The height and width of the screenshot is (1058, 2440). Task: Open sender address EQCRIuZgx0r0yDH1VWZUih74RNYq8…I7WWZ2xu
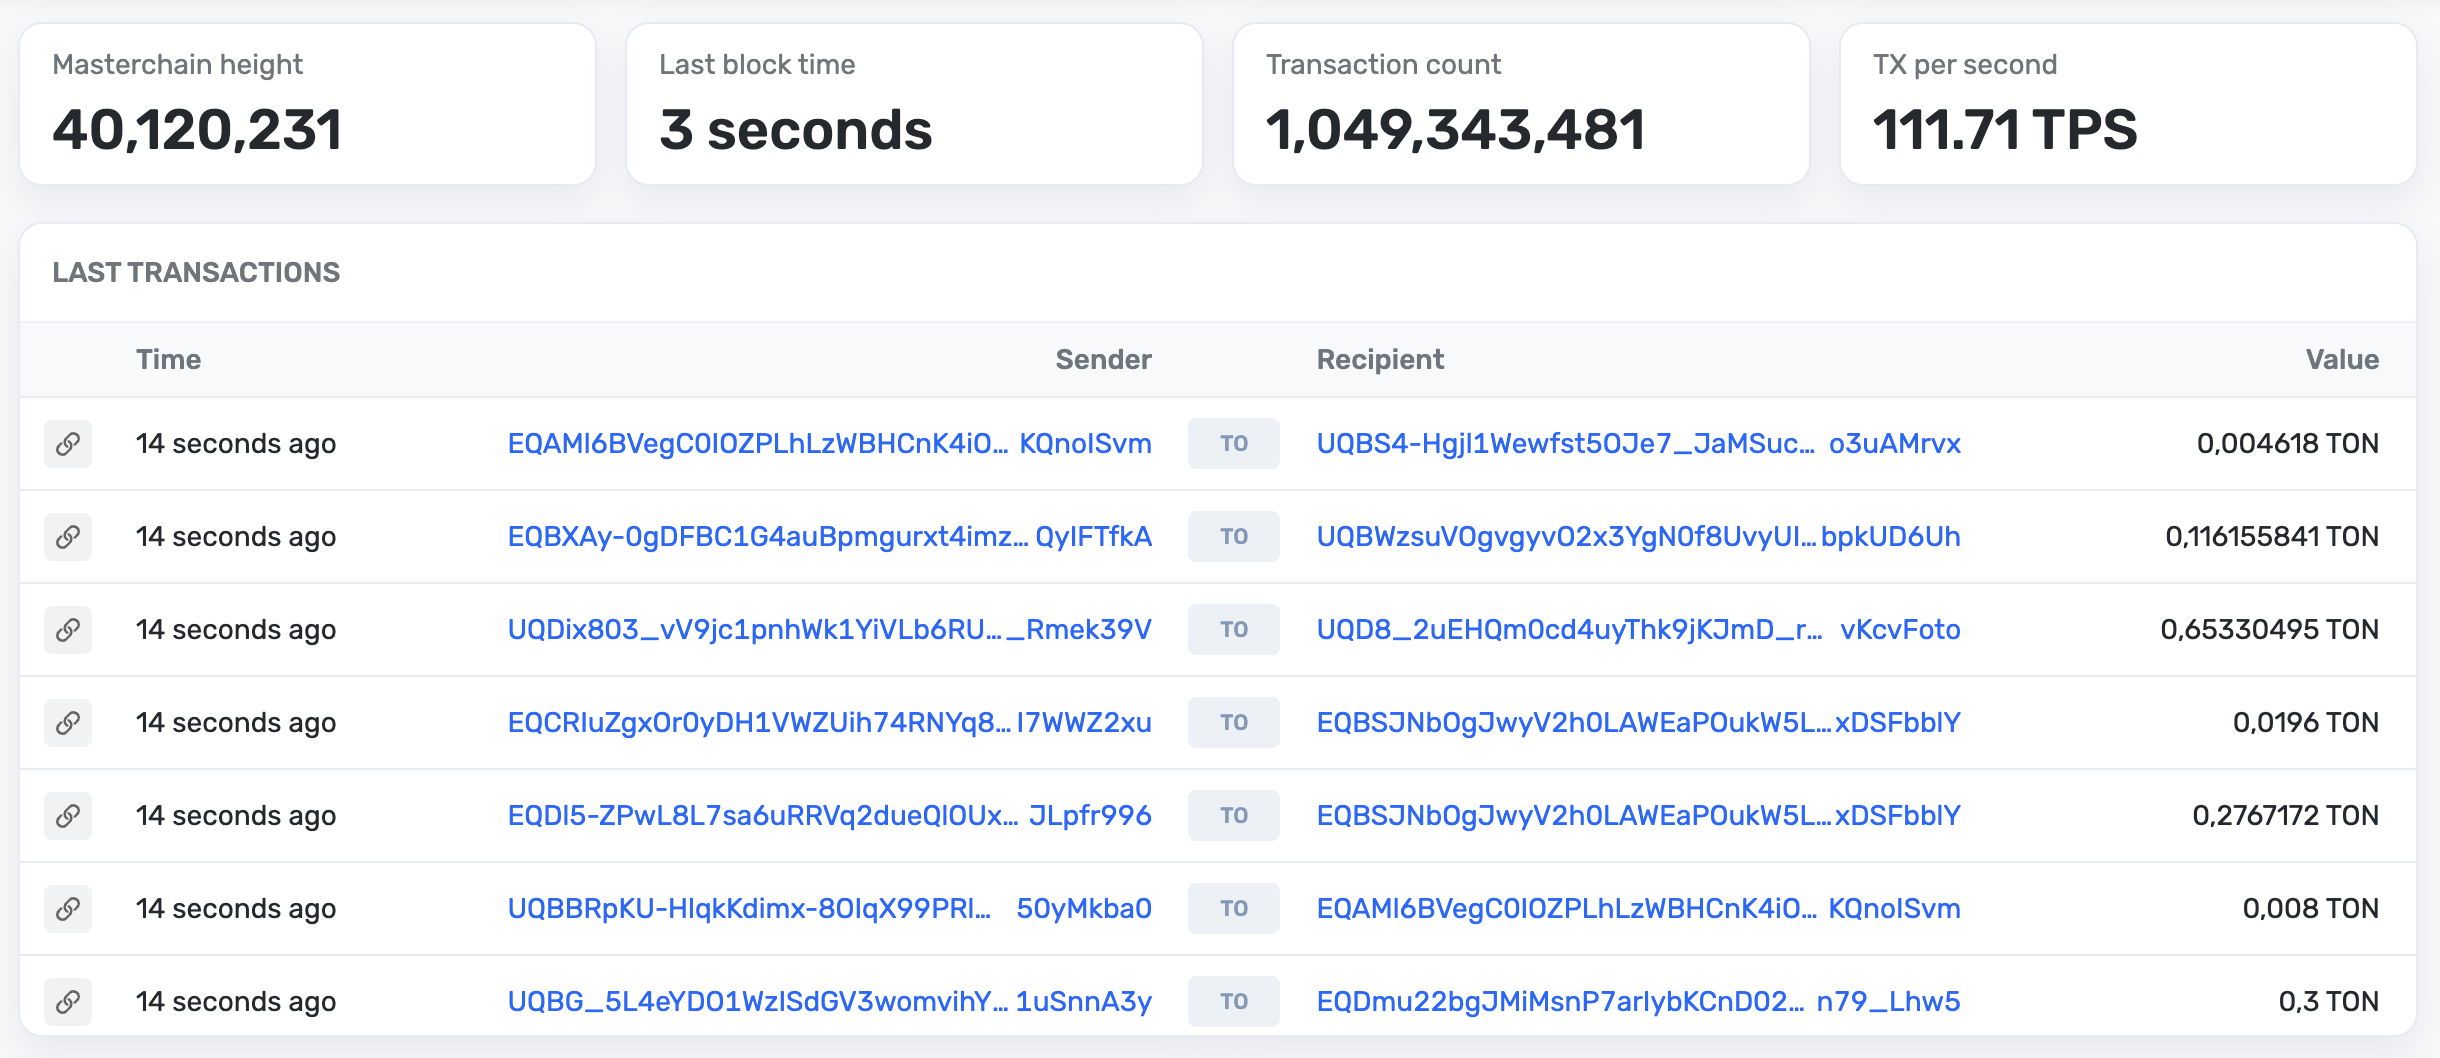829,723
